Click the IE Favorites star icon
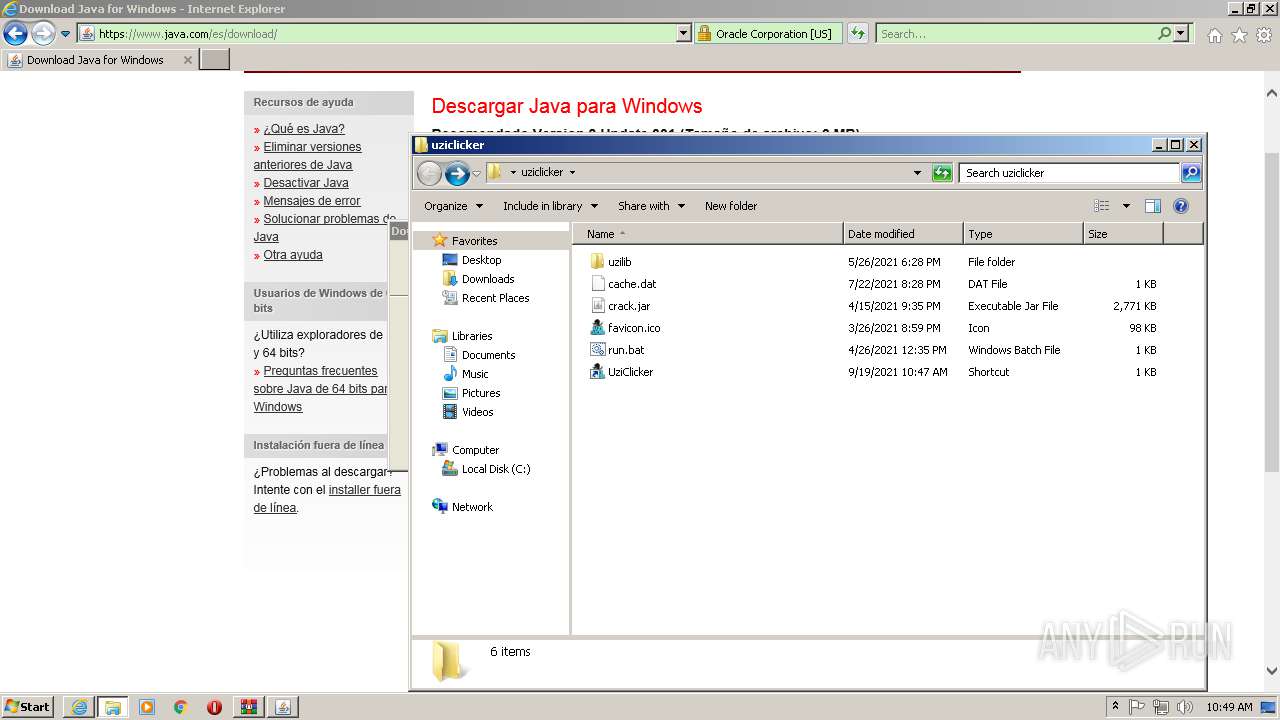The image size is (1280, 720). [1239, 35]
